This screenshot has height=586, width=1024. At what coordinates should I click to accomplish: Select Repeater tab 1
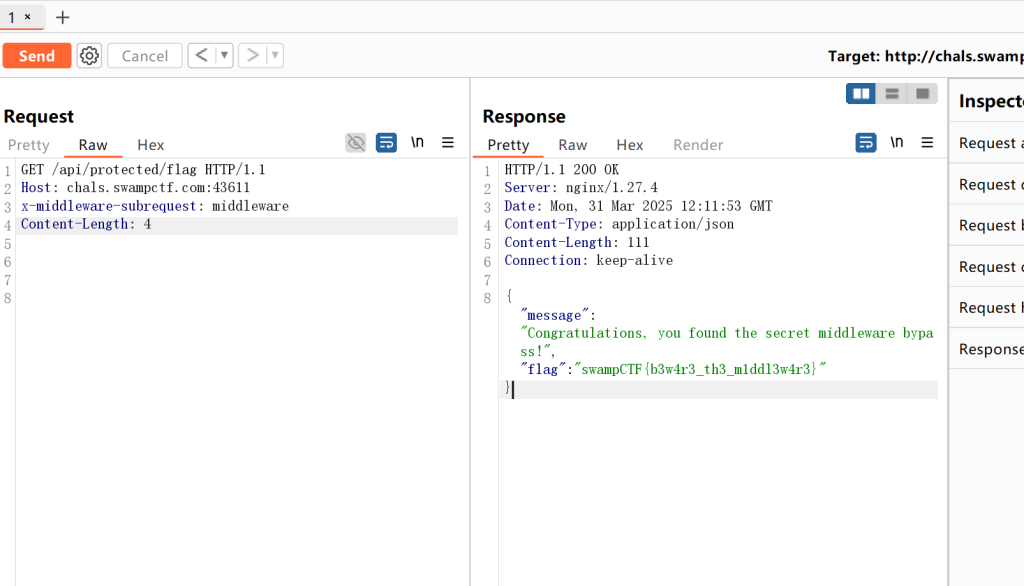[x=12, y=18]
